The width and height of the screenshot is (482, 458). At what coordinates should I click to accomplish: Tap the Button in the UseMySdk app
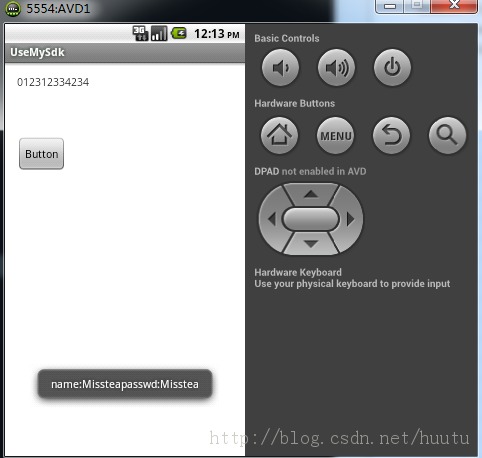coord(41,154)
